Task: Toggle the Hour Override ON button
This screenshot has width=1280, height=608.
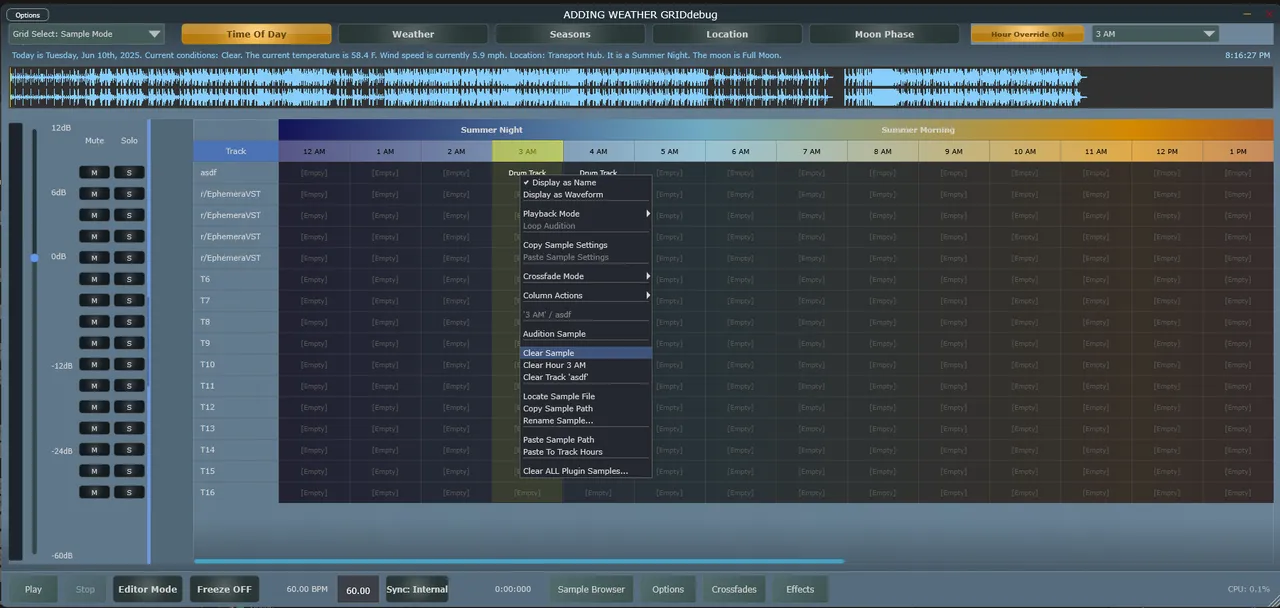Action: pos(1027,34)
